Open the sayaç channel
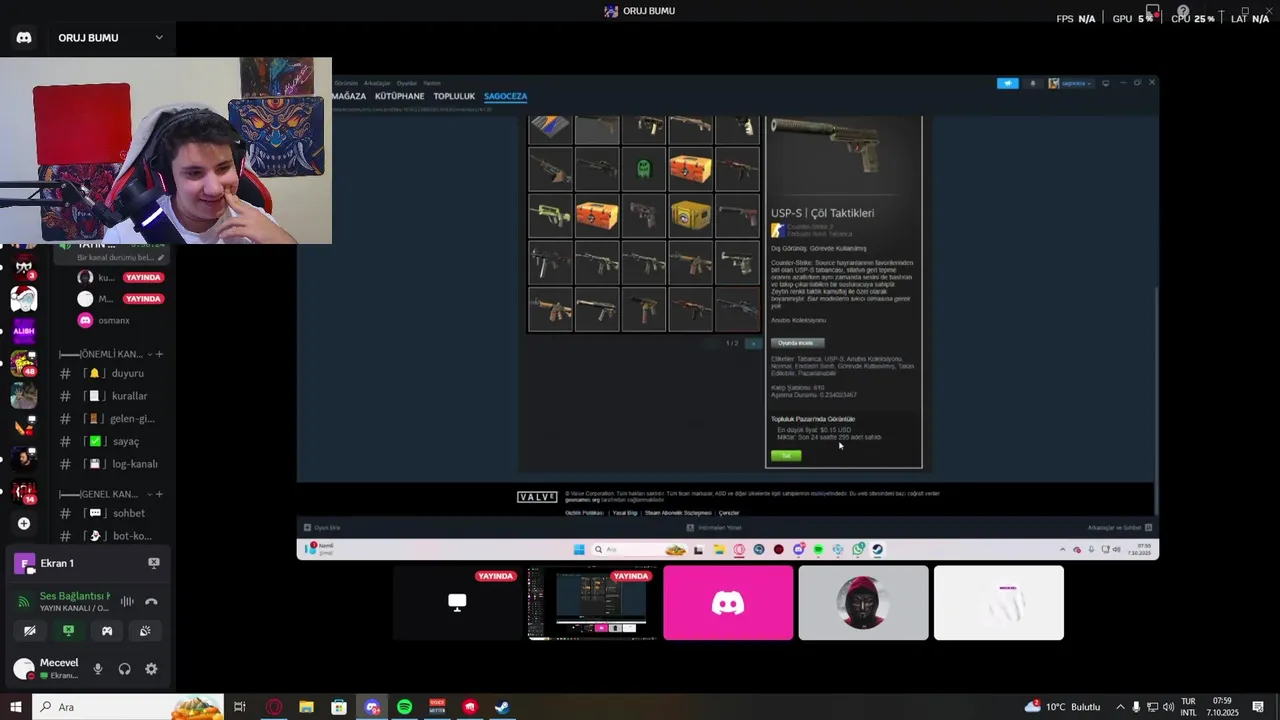The image size is (1280, 720). [110, 441]
